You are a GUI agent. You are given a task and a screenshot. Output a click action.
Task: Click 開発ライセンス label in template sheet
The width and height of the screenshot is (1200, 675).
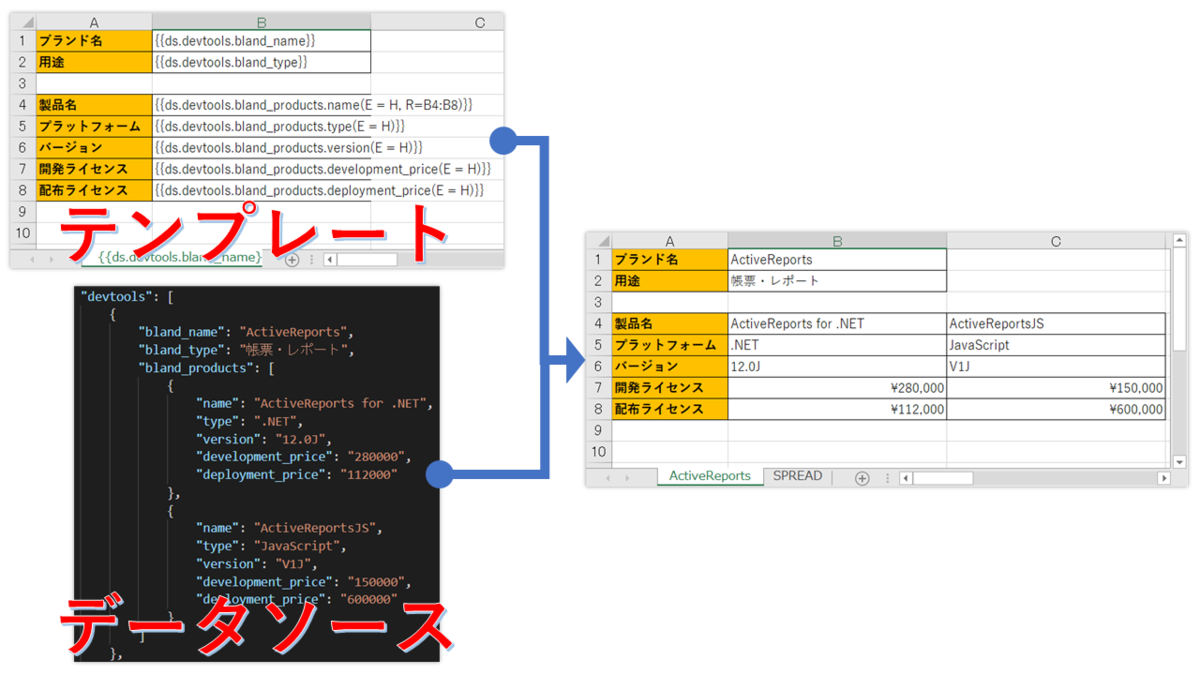tap(94, 169)
